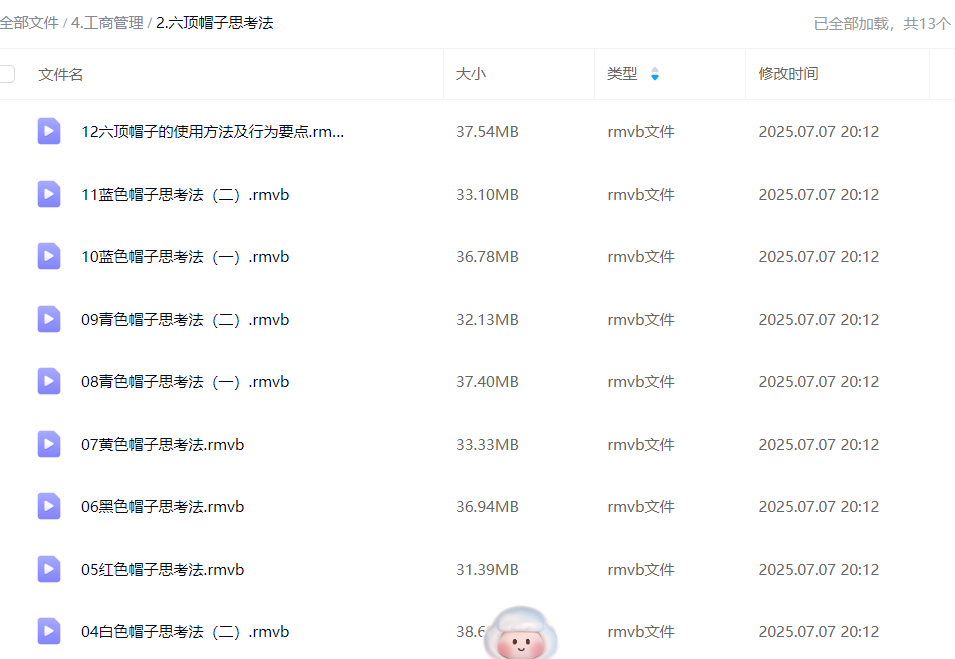The image size is (955, 659).
Task: Toggle the select-all checkbox in header
Action: [7, 73]
